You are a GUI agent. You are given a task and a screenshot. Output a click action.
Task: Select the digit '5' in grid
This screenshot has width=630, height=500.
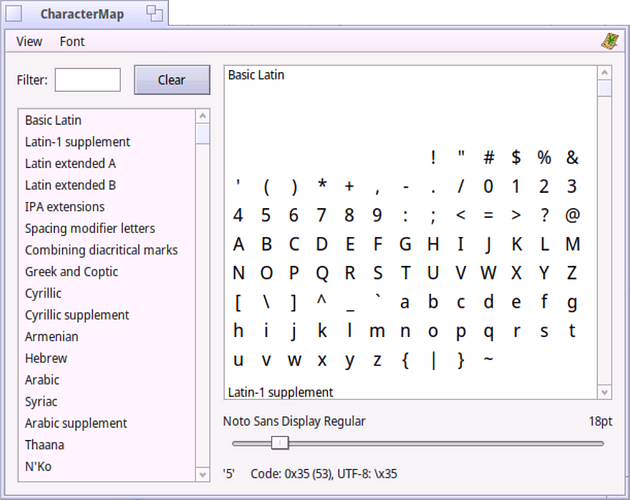pos(266,215)
